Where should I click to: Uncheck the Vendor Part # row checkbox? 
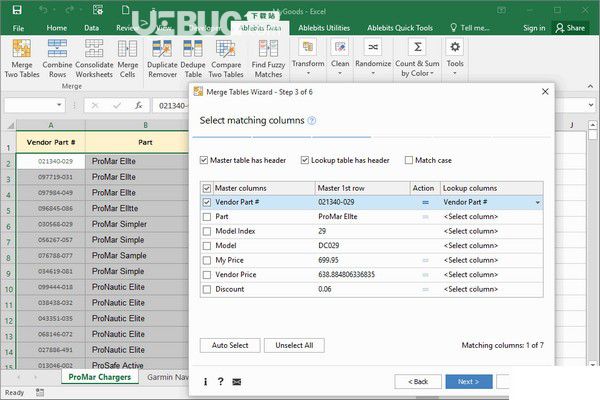click(207, 202)
